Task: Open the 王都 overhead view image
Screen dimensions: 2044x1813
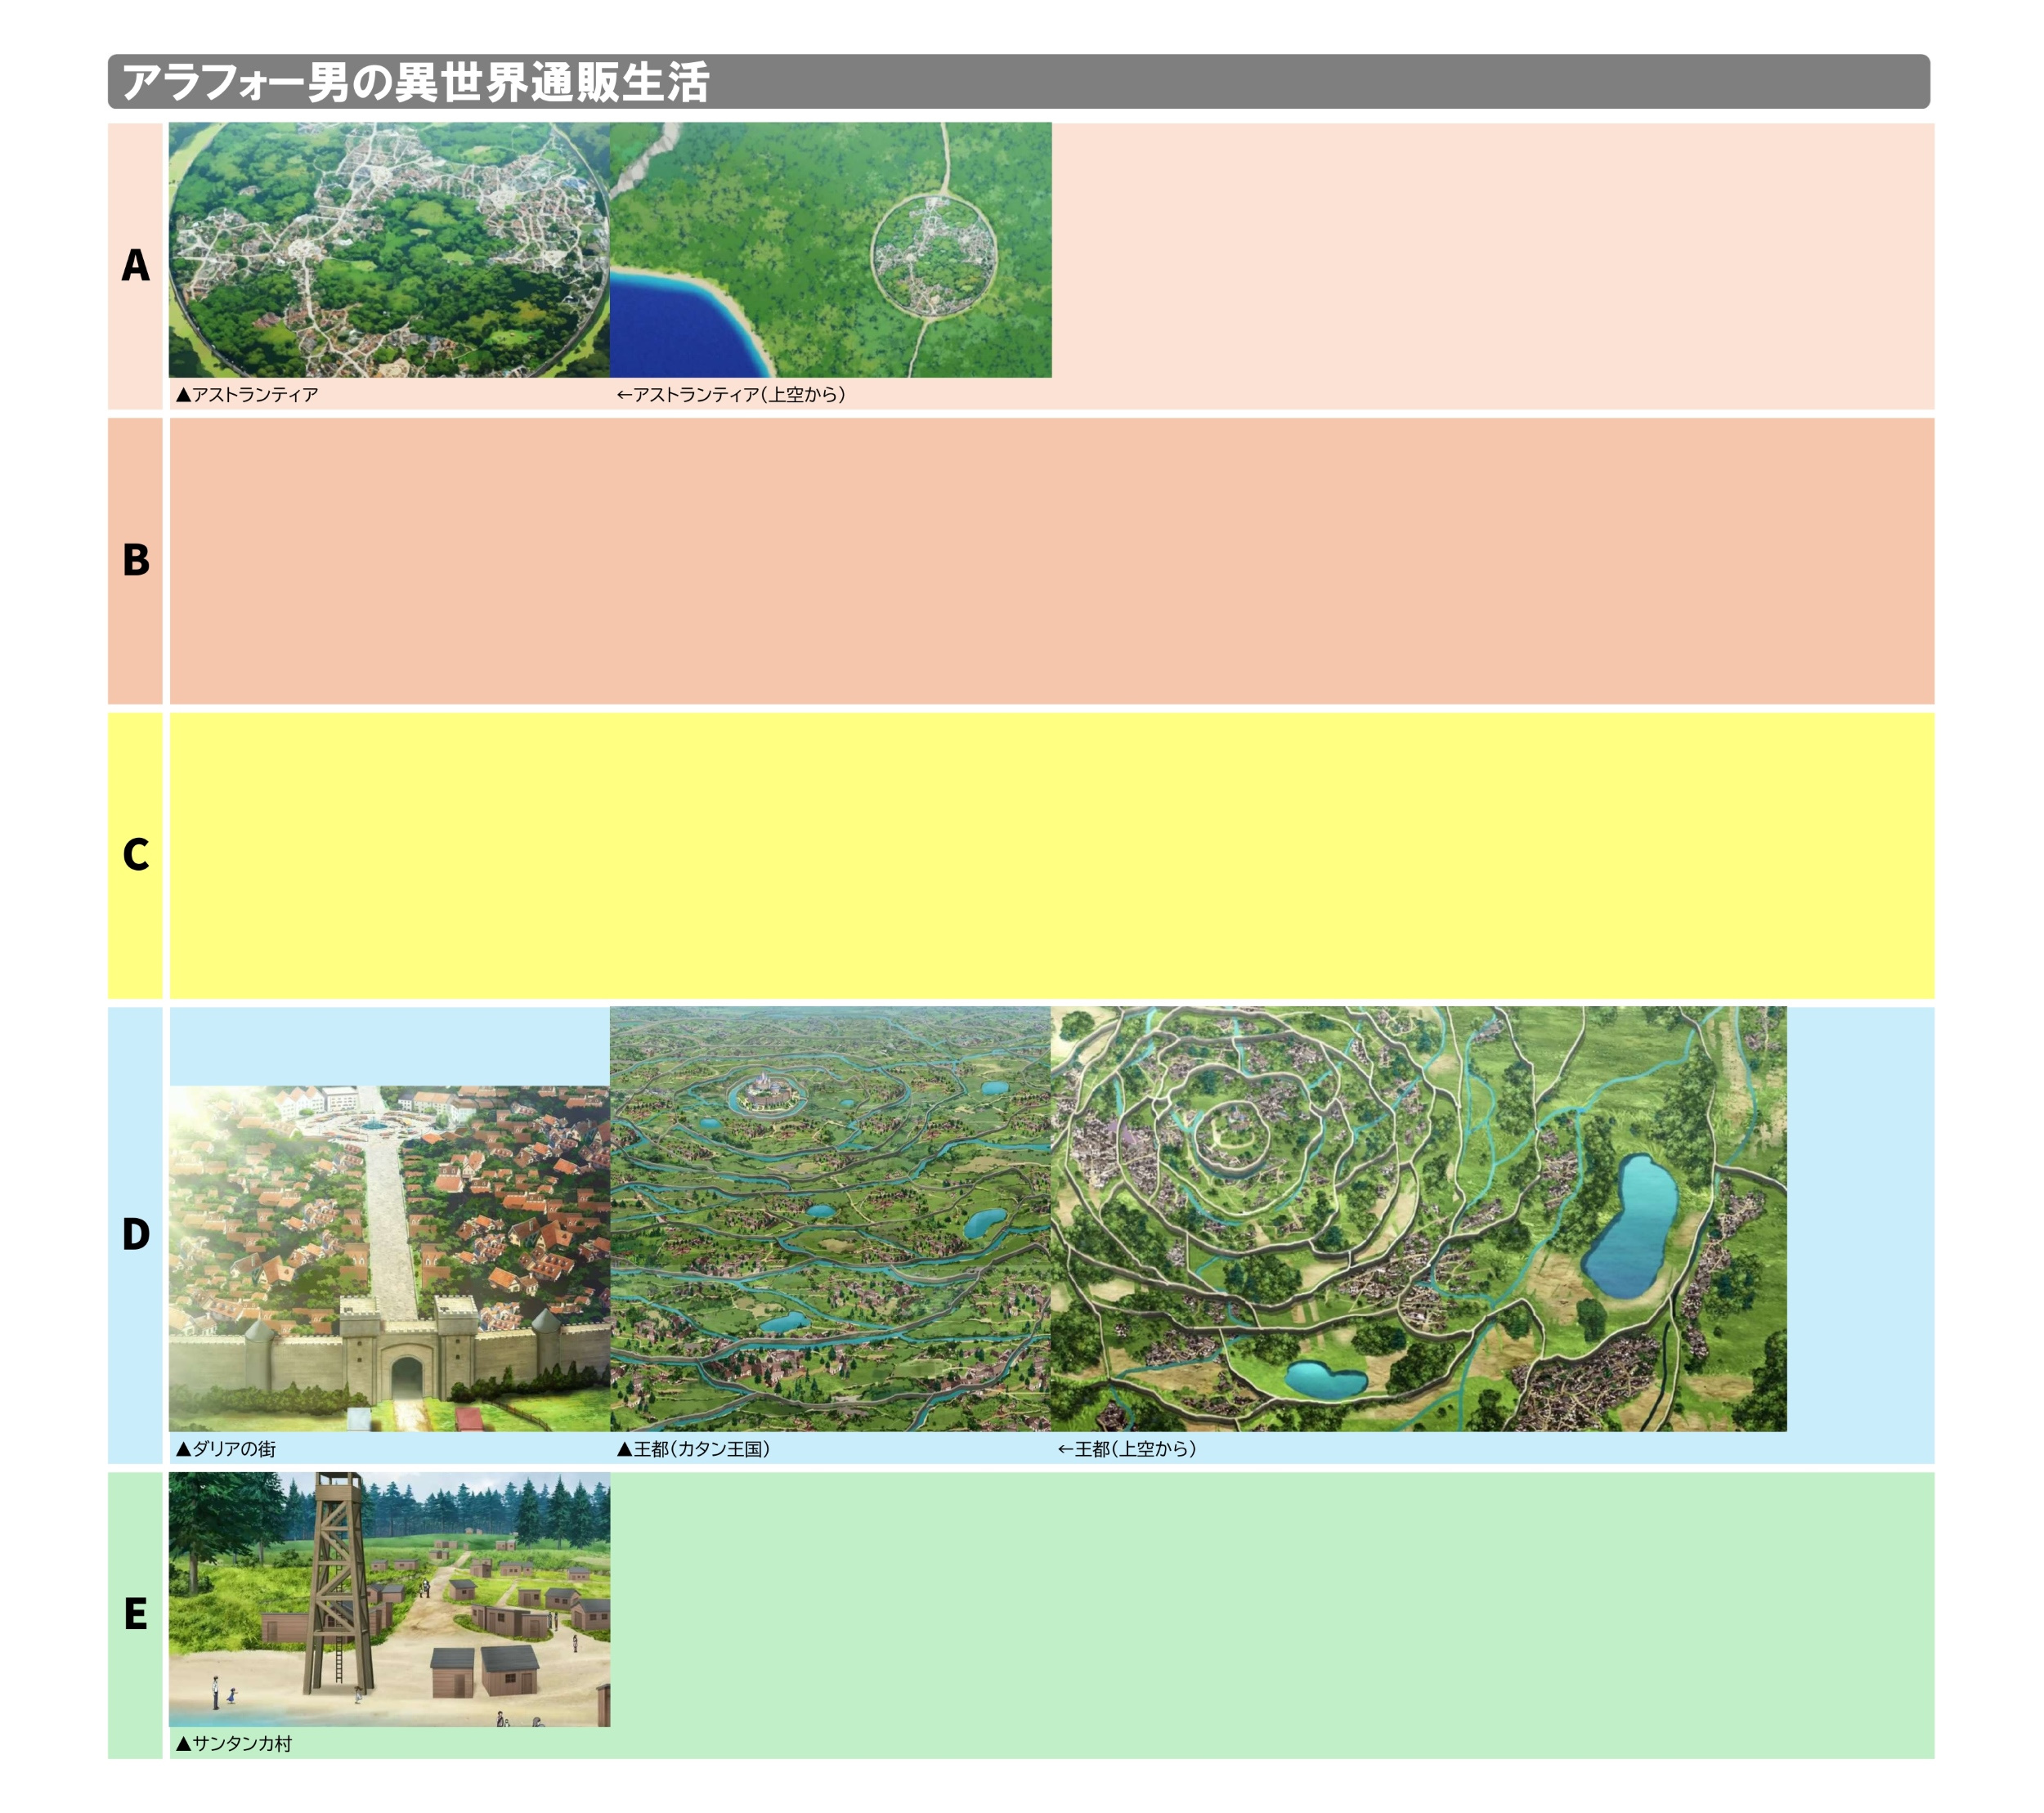Action: pos(1419,1219)
